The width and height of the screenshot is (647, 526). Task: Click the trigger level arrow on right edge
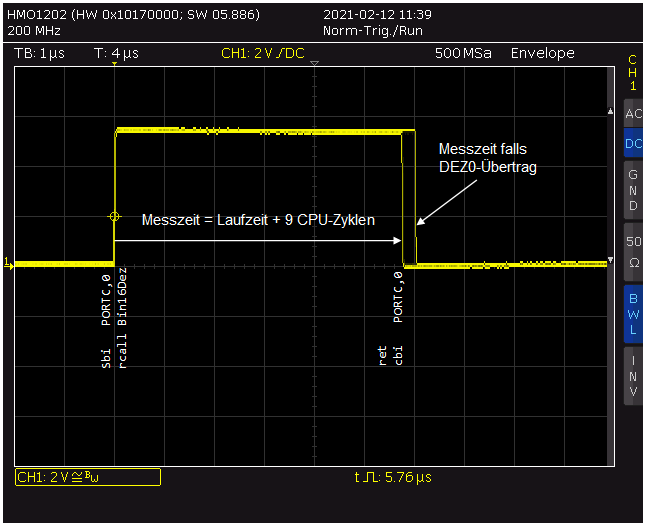(612, 262)
